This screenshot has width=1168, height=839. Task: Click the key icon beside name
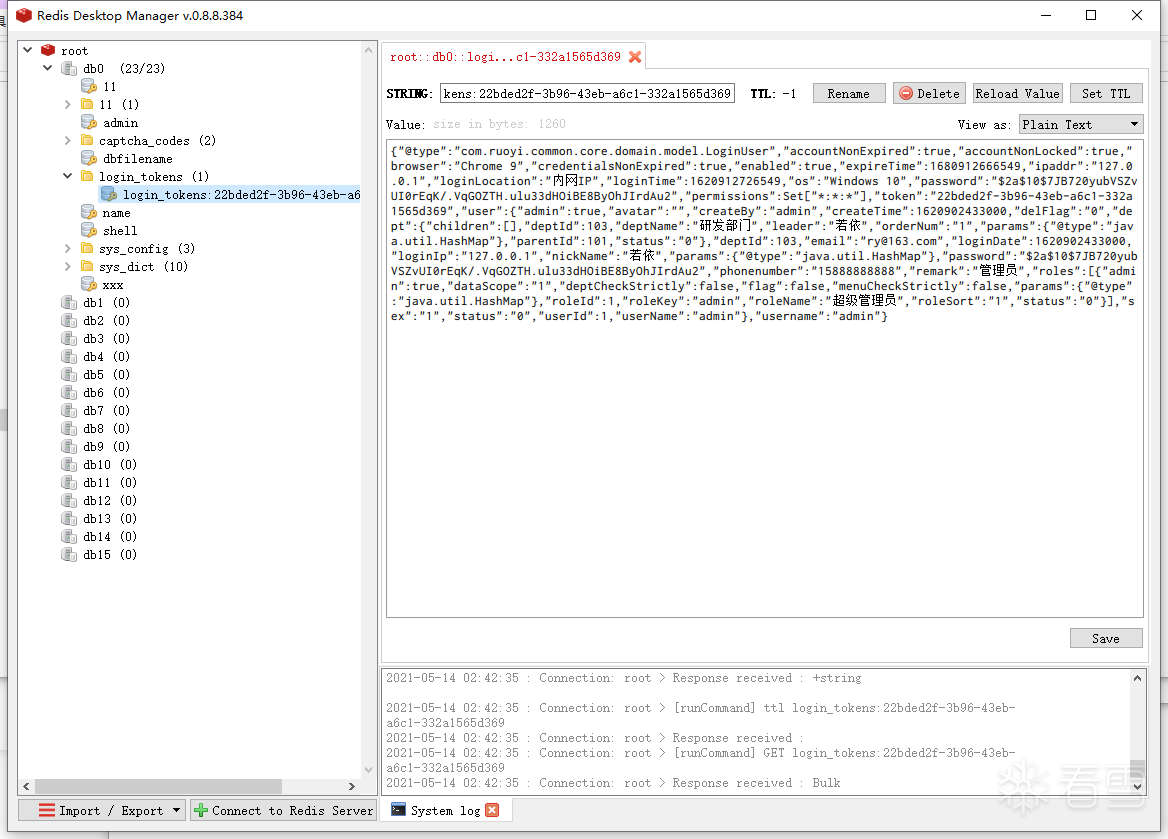click(x=89, y=212)
